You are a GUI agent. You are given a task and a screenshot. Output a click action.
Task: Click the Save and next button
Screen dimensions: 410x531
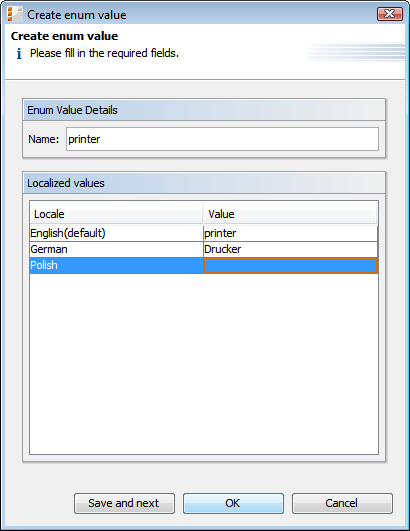point(124,503)
